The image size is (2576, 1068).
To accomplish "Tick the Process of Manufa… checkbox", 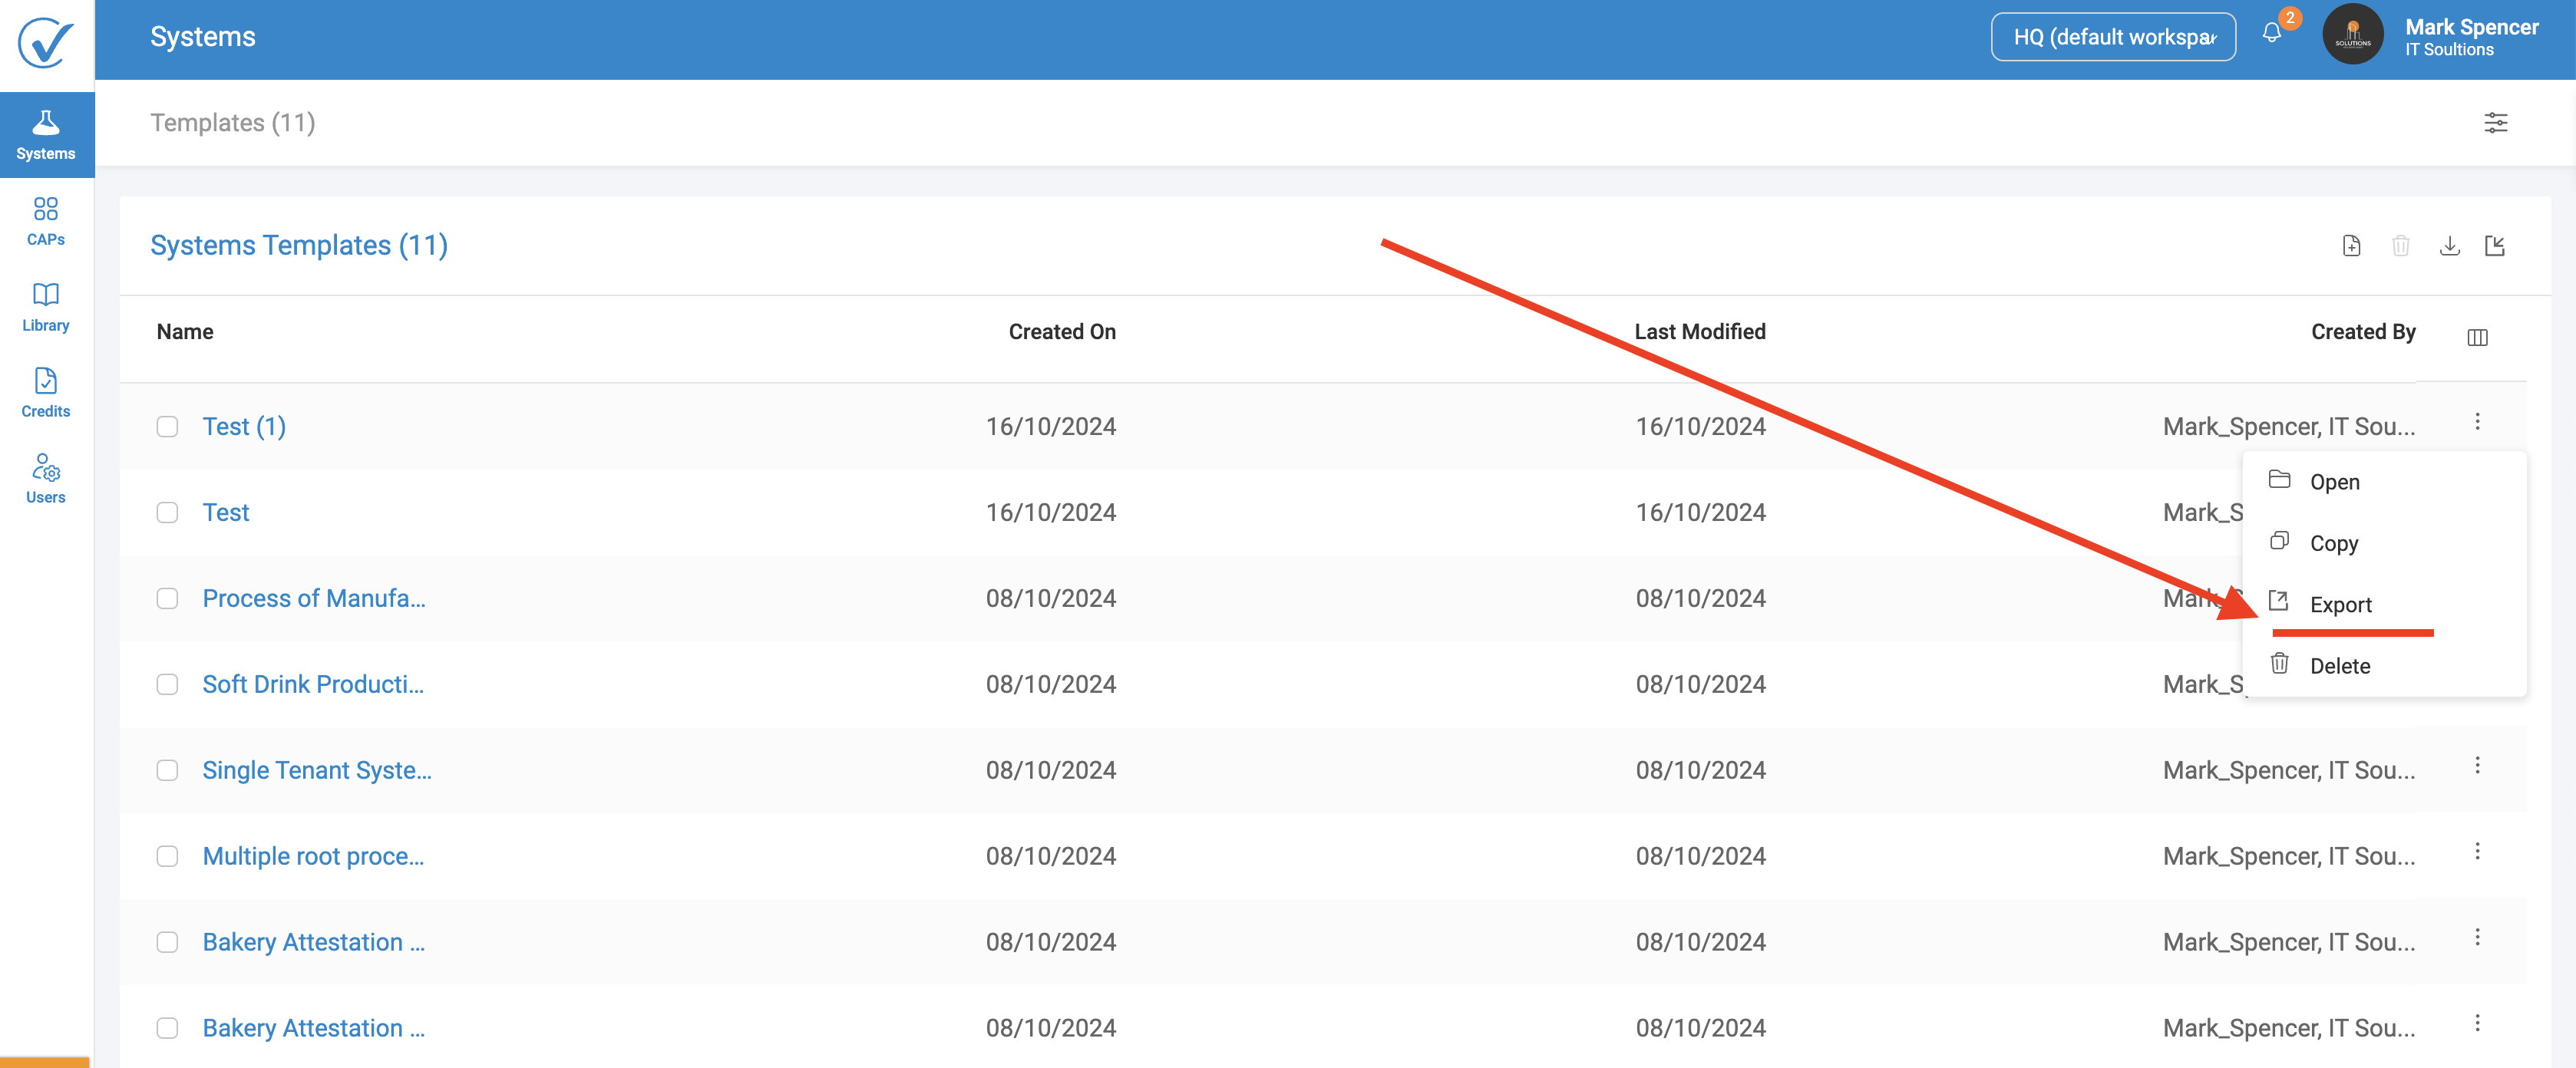I will [168, 599].
